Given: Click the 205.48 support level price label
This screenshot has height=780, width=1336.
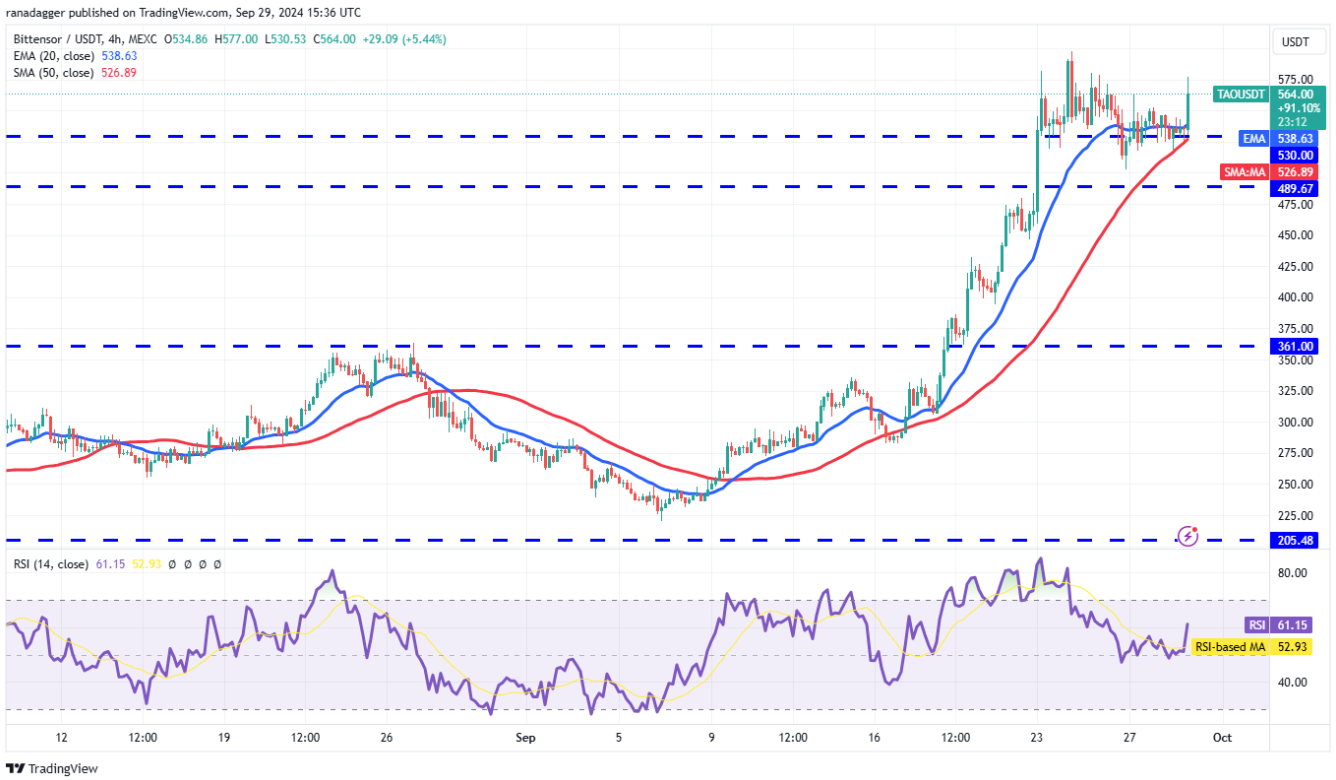Looking at the screenshot, I should click(1292, 538).
